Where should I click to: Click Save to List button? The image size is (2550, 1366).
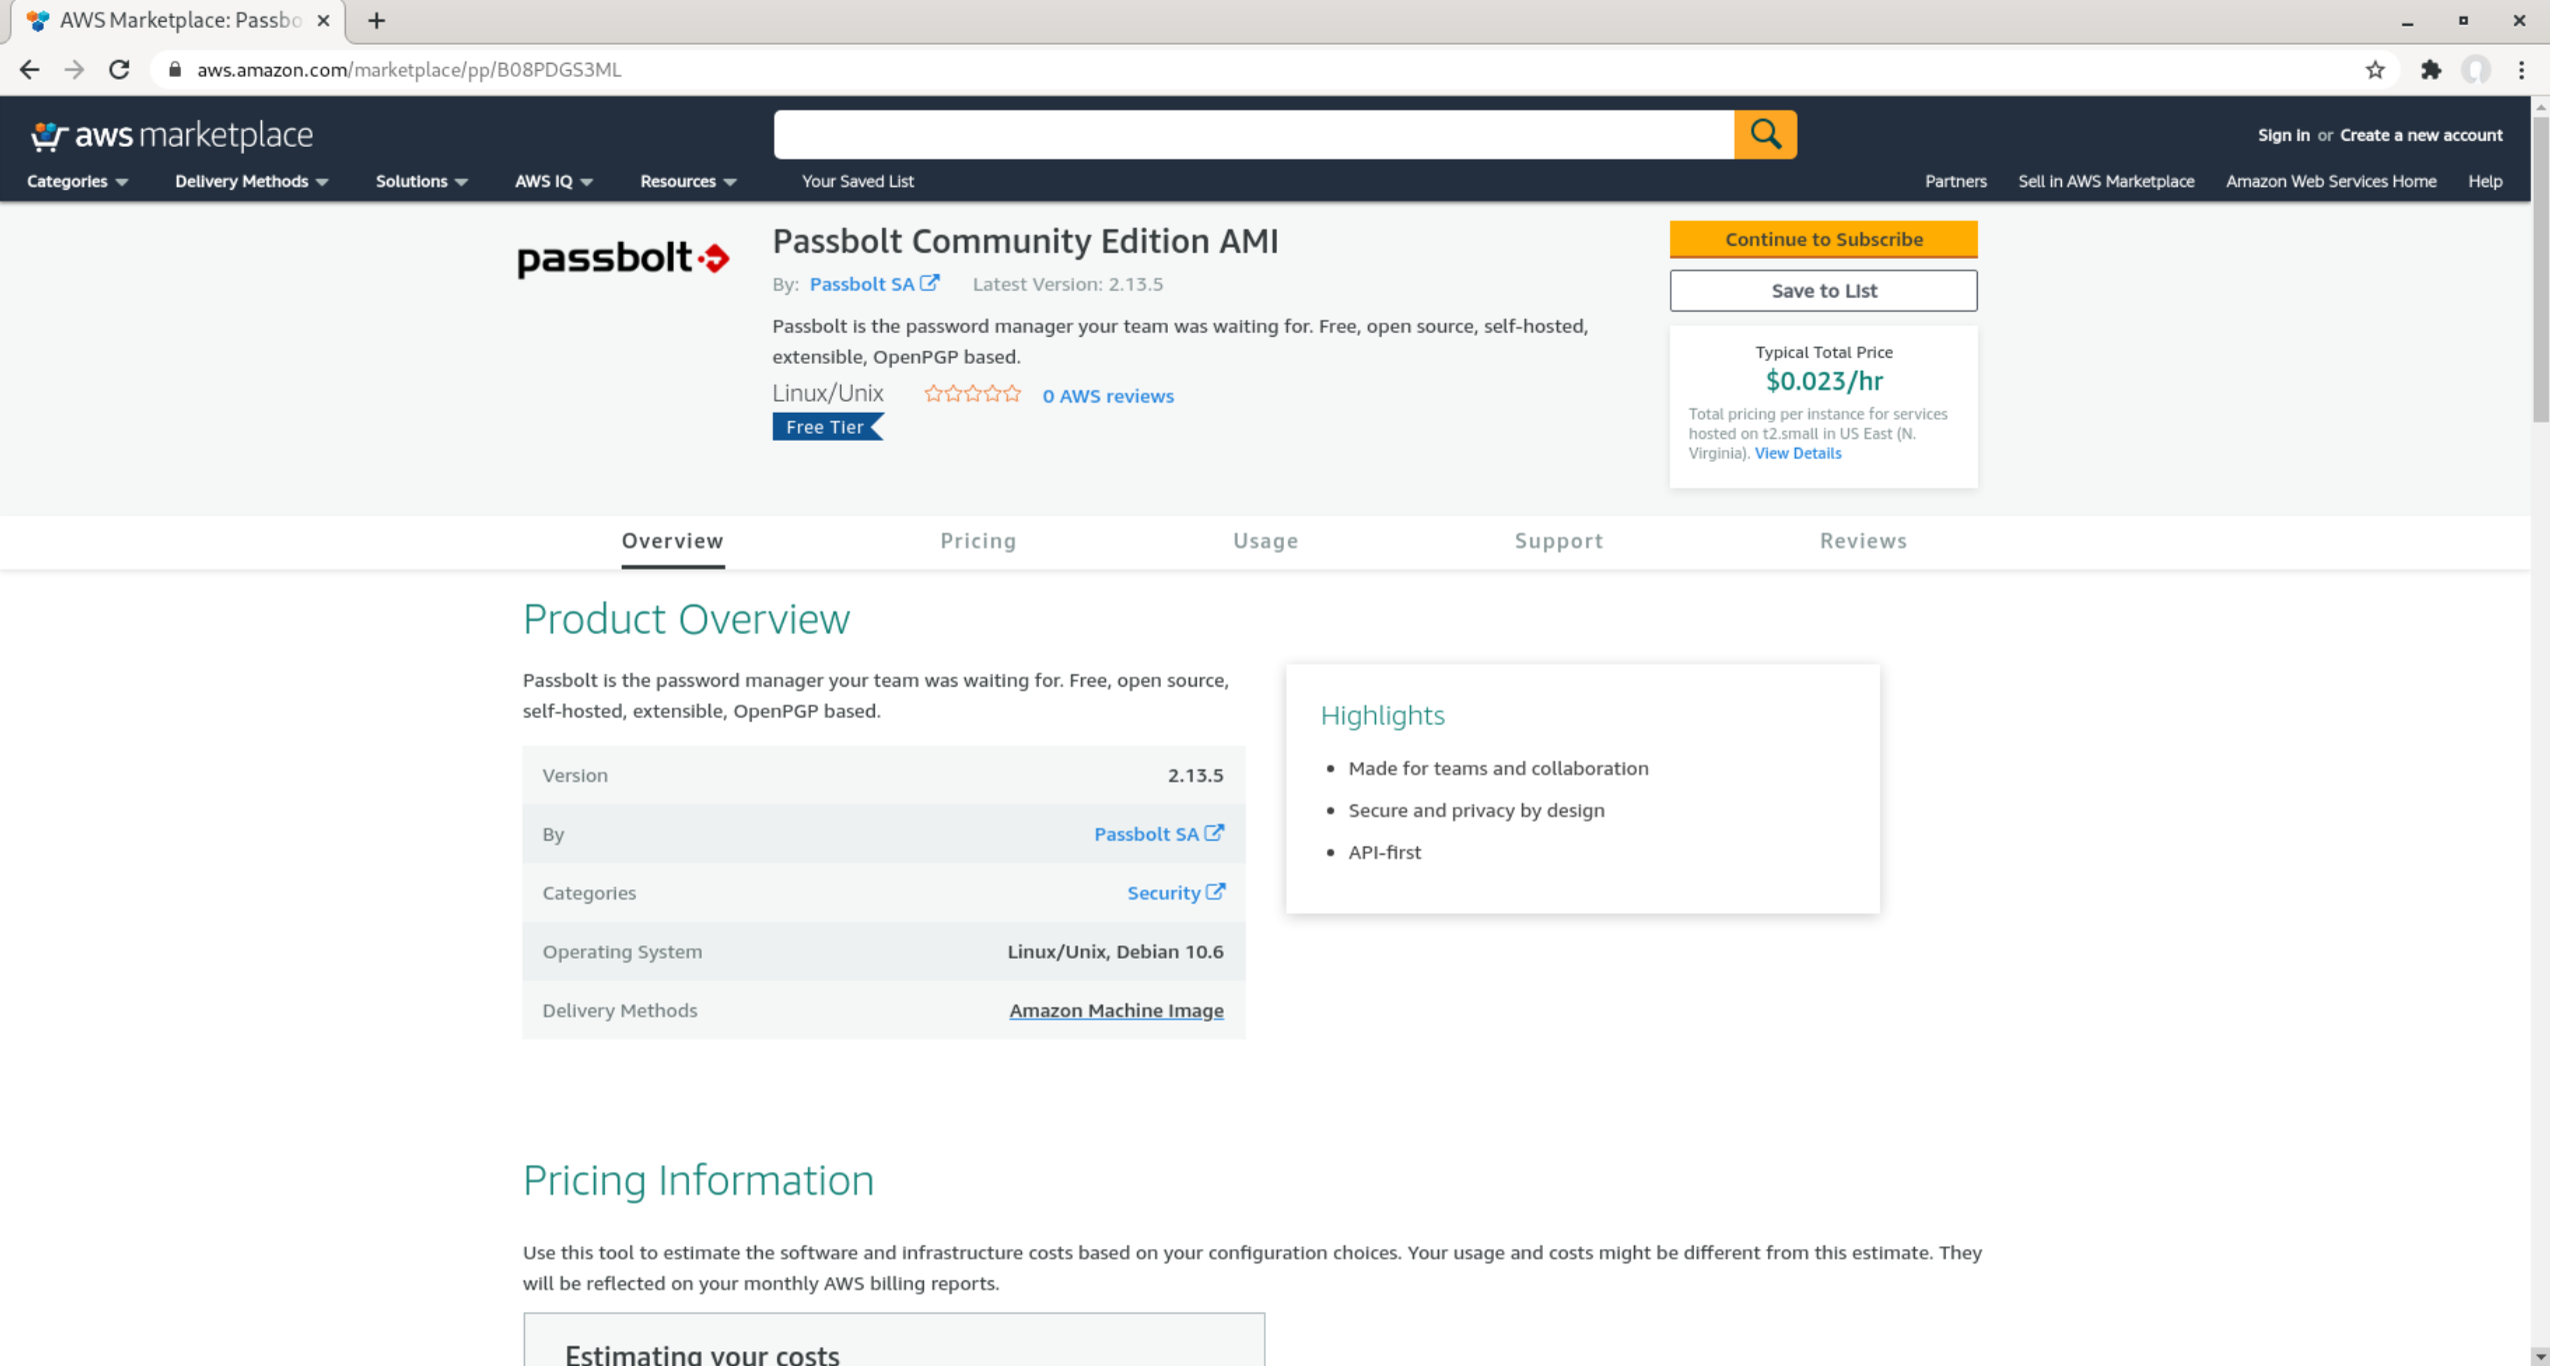pos(1823,290)
